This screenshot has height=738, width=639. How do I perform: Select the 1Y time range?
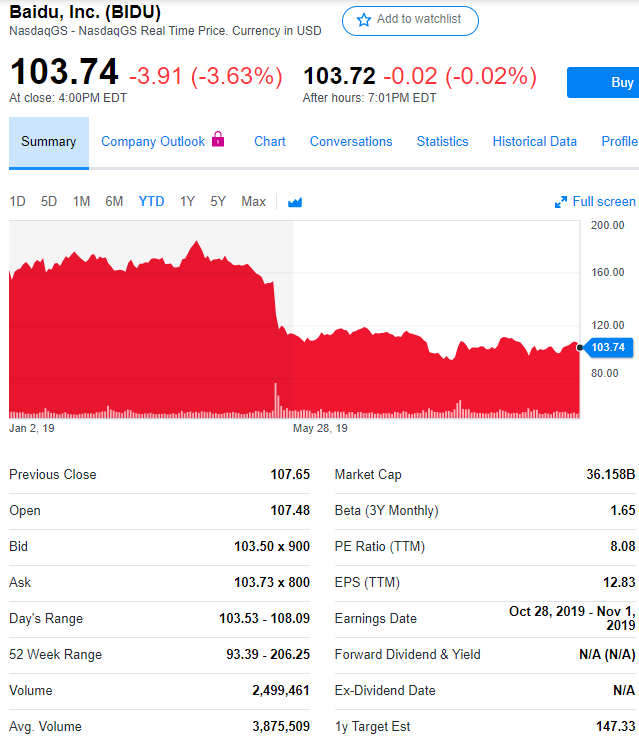pyautogui.click(x=187, y=202)
